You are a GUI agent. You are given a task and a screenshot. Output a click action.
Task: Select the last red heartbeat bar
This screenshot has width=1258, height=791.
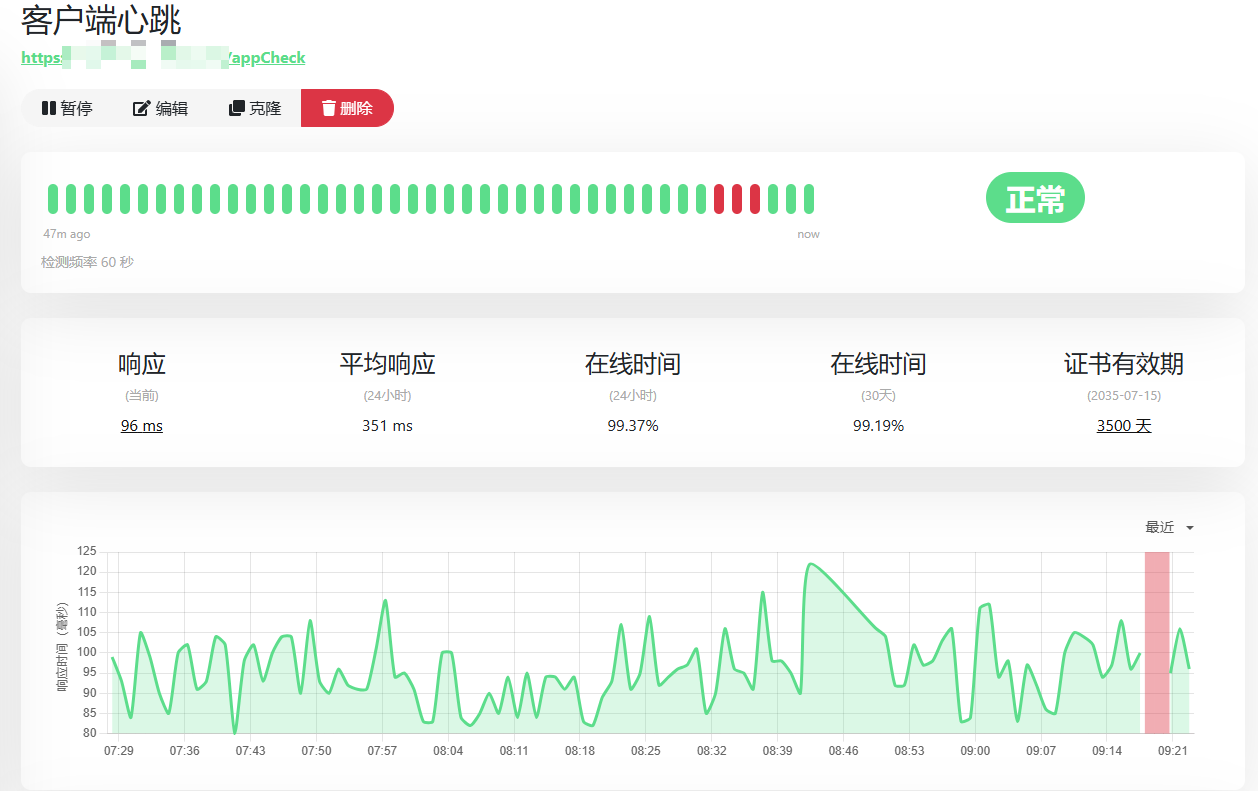pos(755,199)
